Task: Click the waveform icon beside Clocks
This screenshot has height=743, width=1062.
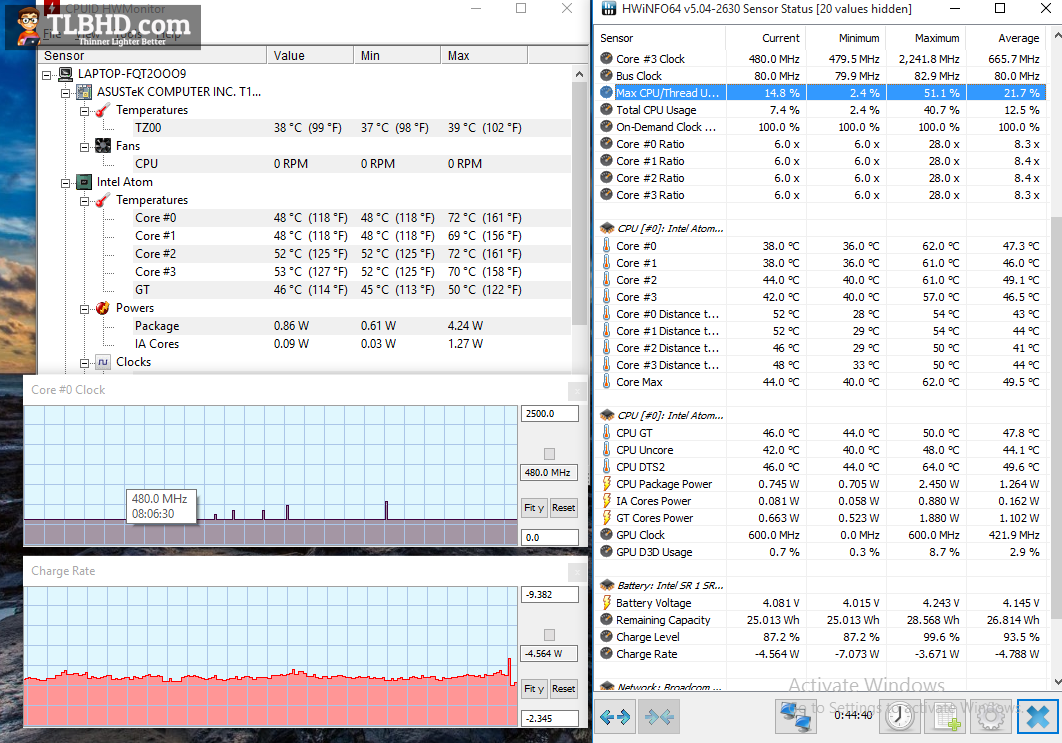Action: [103, 362]
